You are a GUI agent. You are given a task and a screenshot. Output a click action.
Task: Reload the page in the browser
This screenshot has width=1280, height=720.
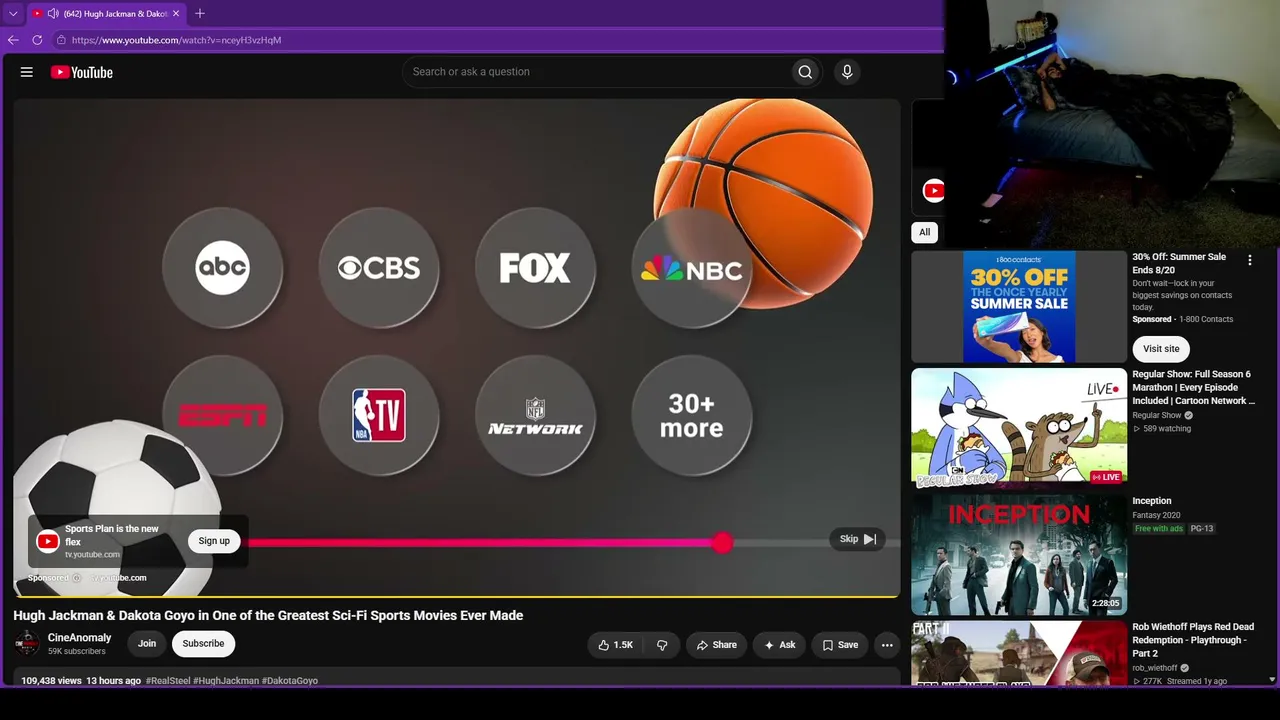point(37,40)
